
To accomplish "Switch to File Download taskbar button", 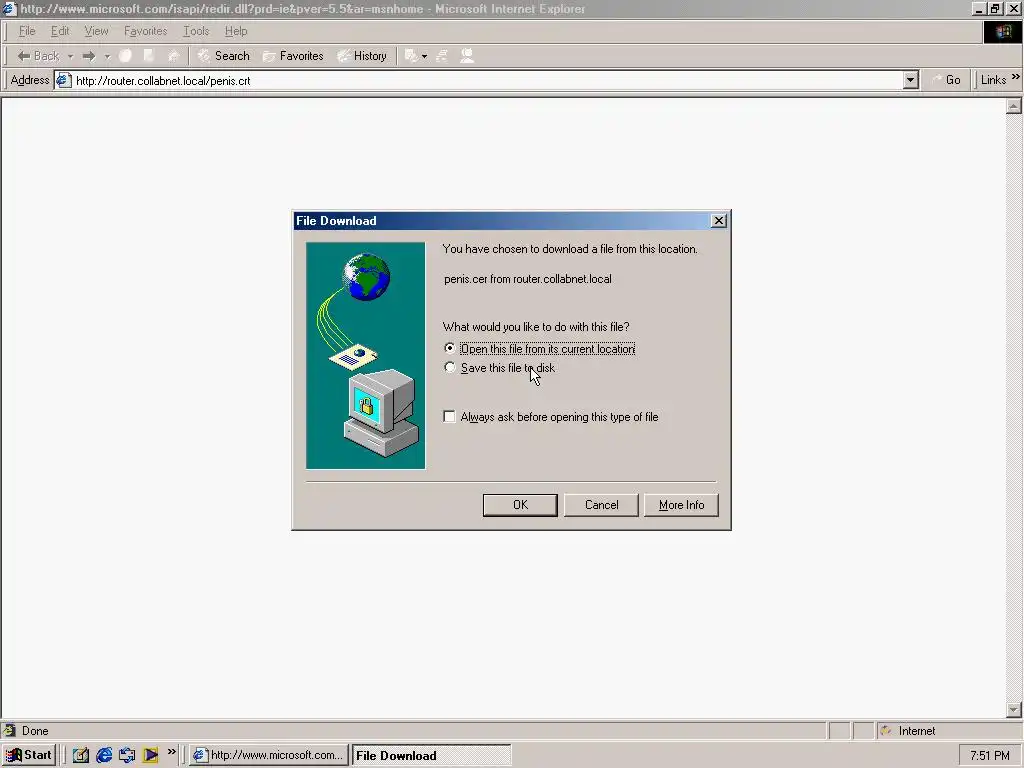I will [431, 755].
